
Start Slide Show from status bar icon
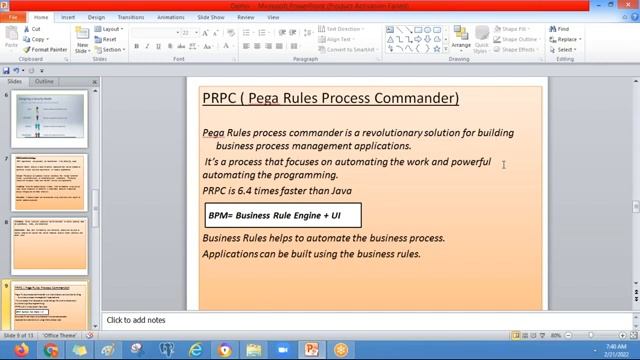(542, 336)
